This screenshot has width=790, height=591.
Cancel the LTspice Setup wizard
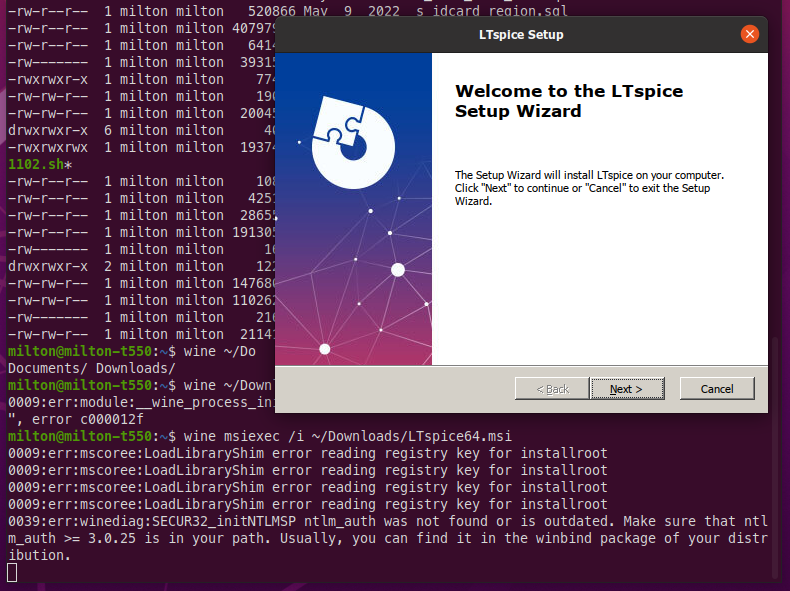(x=717, y=389)
